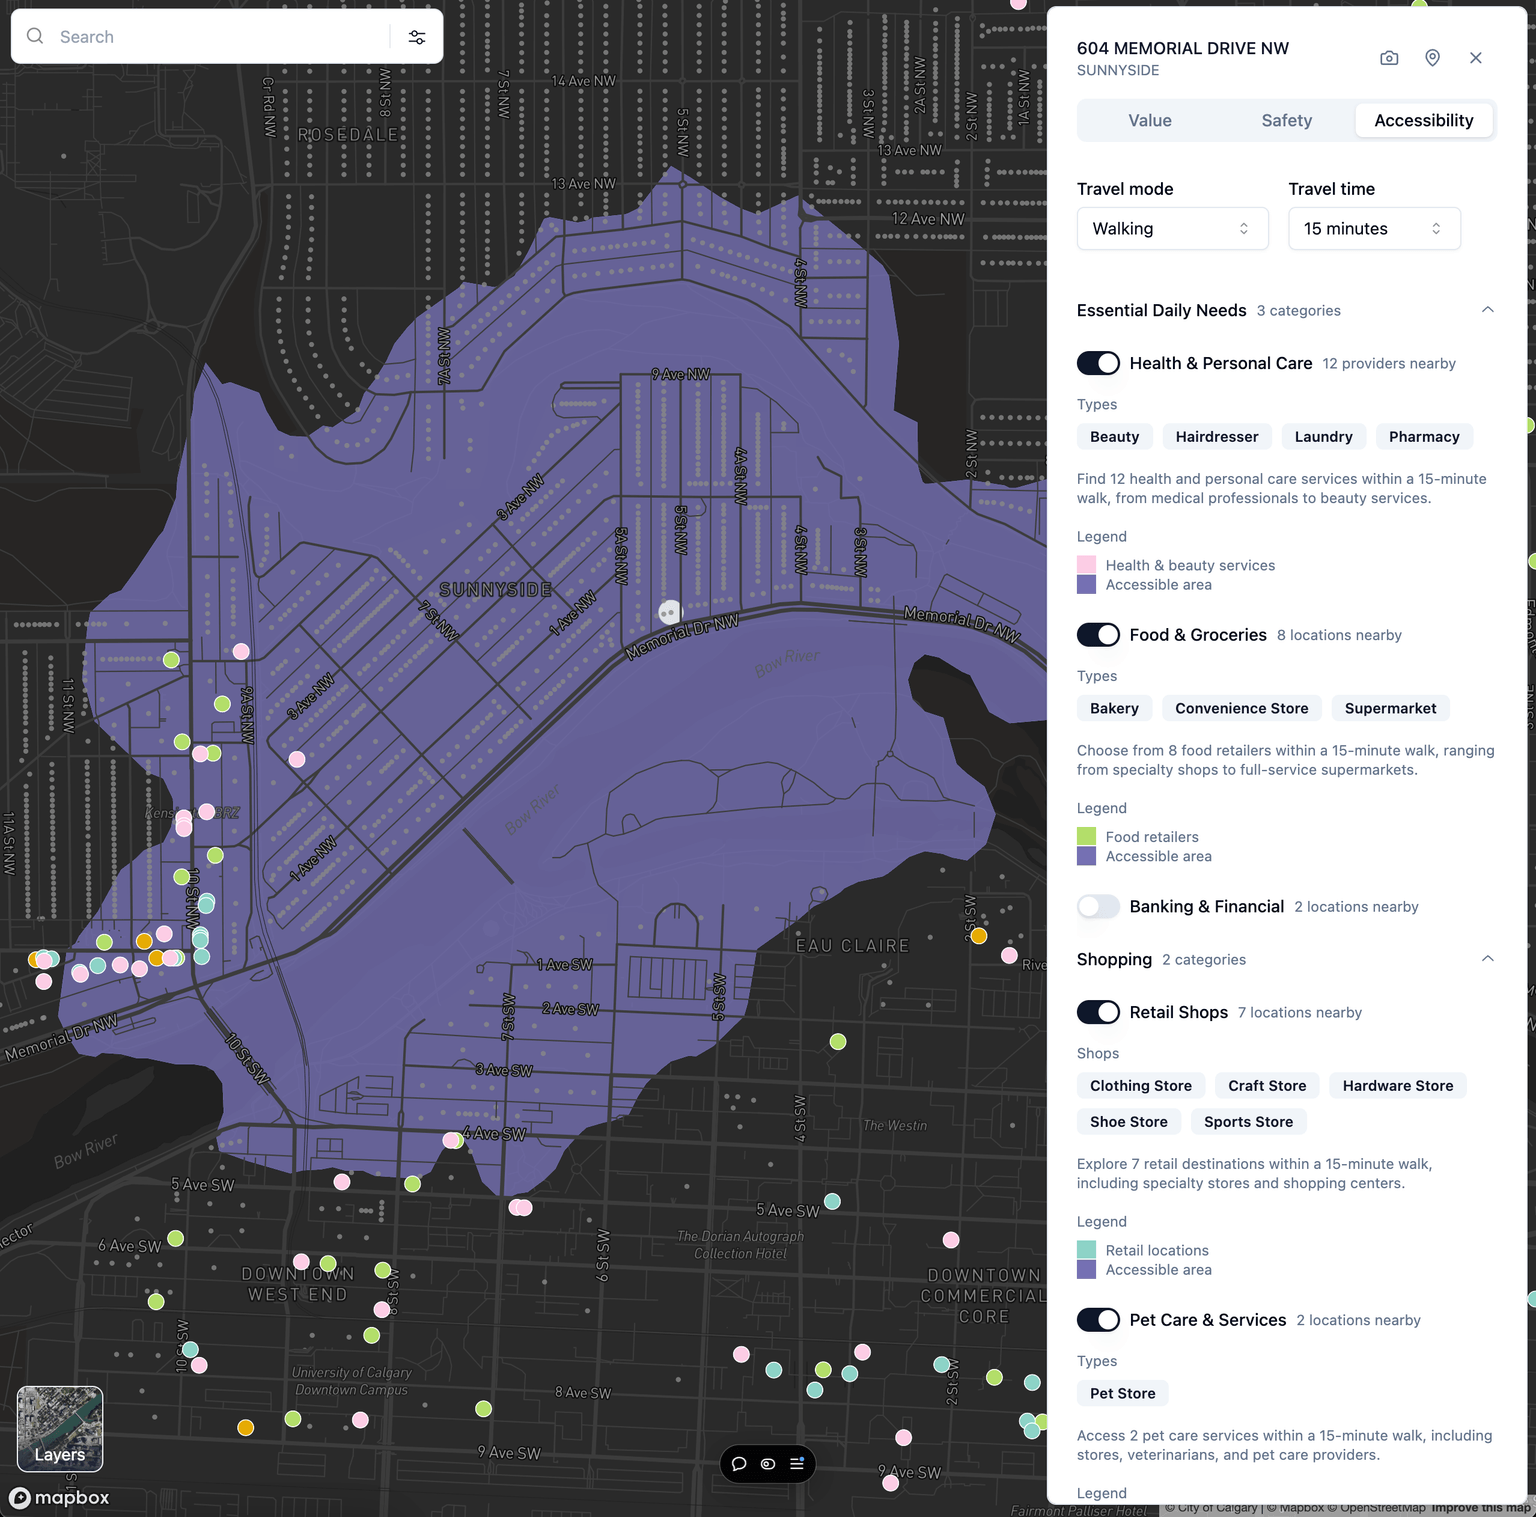Select the Pet Store chip
This screenshot has width=1536, height=1517.
point(1122,1393)
